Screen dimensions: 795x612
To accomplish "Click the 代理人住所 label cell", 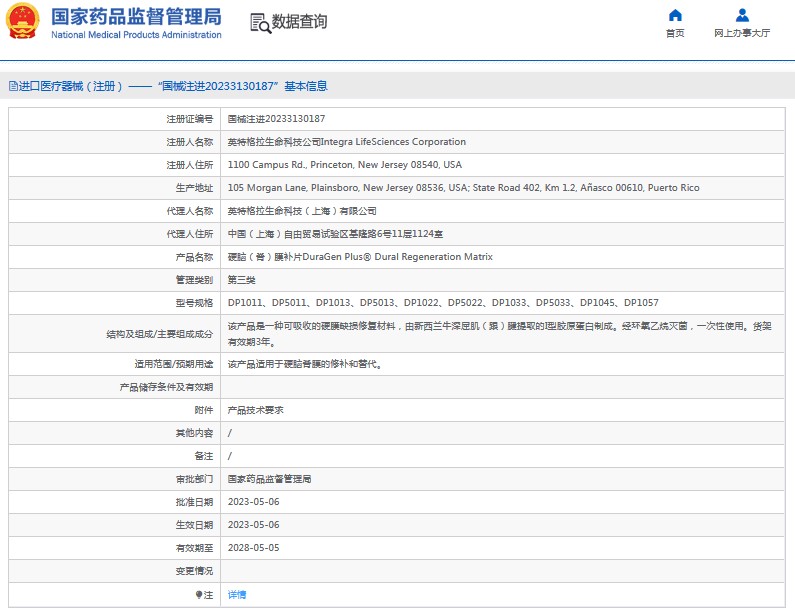I will [115, 234].
